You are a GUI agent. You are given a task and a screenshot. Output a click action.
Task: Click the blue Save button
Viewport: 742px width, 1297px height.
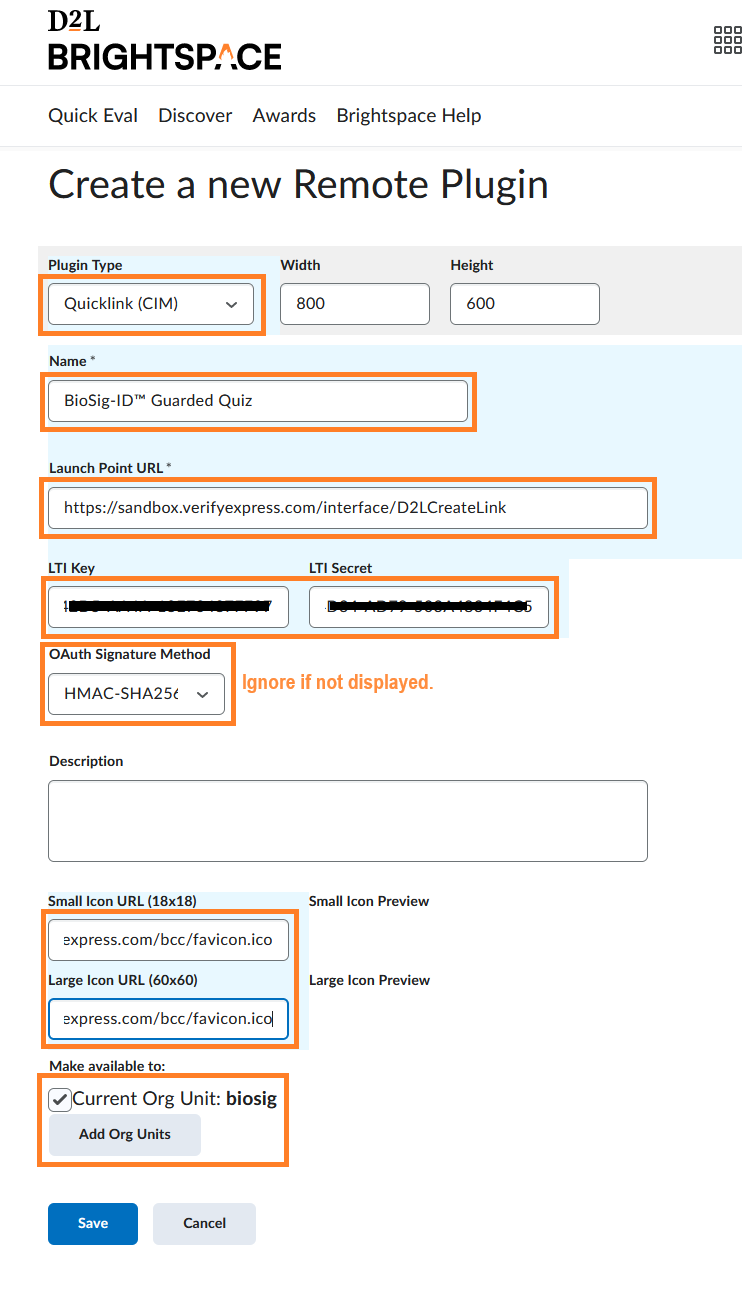point(93,1223)
